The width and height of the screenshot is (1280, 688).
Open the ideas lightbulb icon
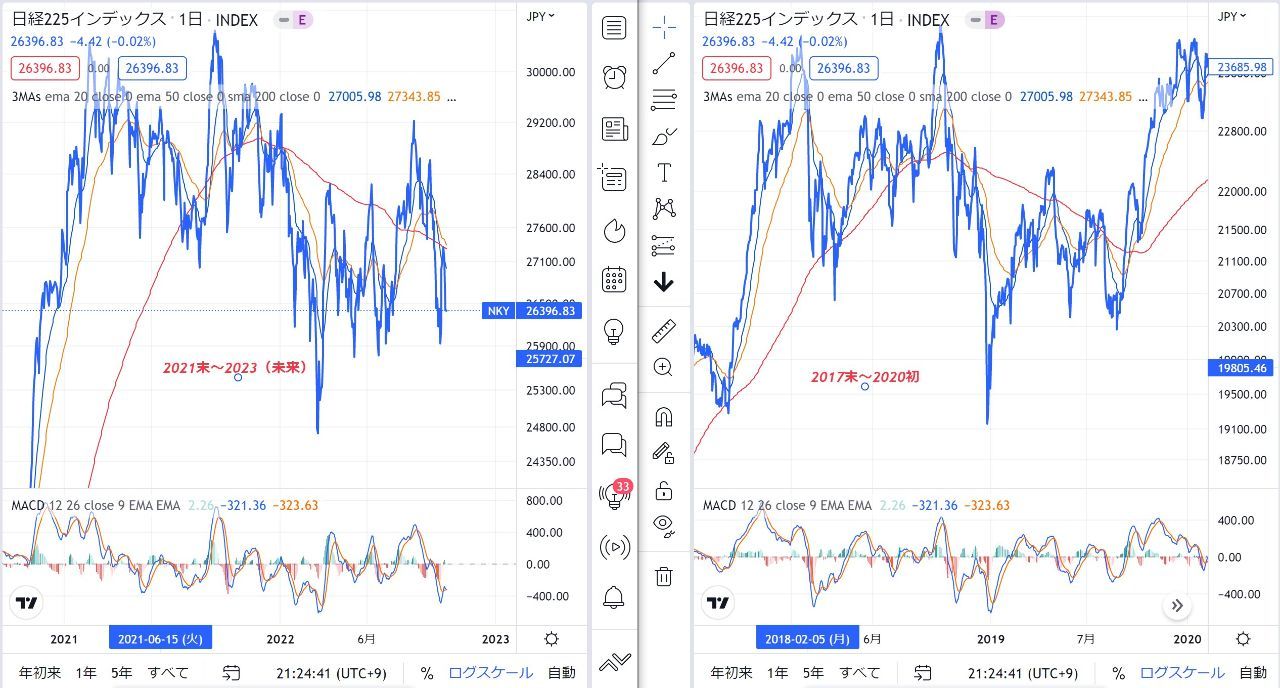point(614,331)
